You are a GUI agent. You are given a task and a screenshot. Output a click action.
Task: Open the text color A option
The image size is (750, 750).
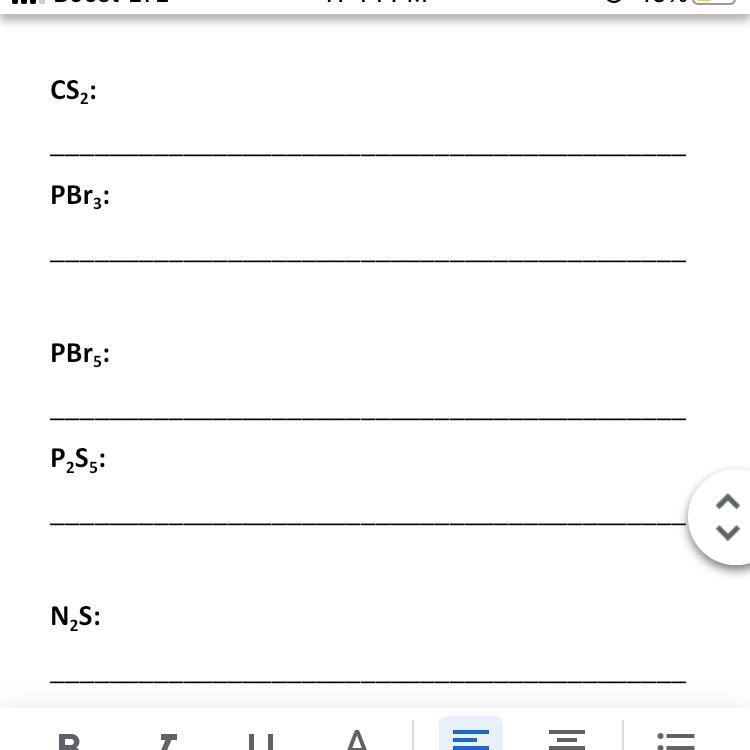(x=357, y=740)
